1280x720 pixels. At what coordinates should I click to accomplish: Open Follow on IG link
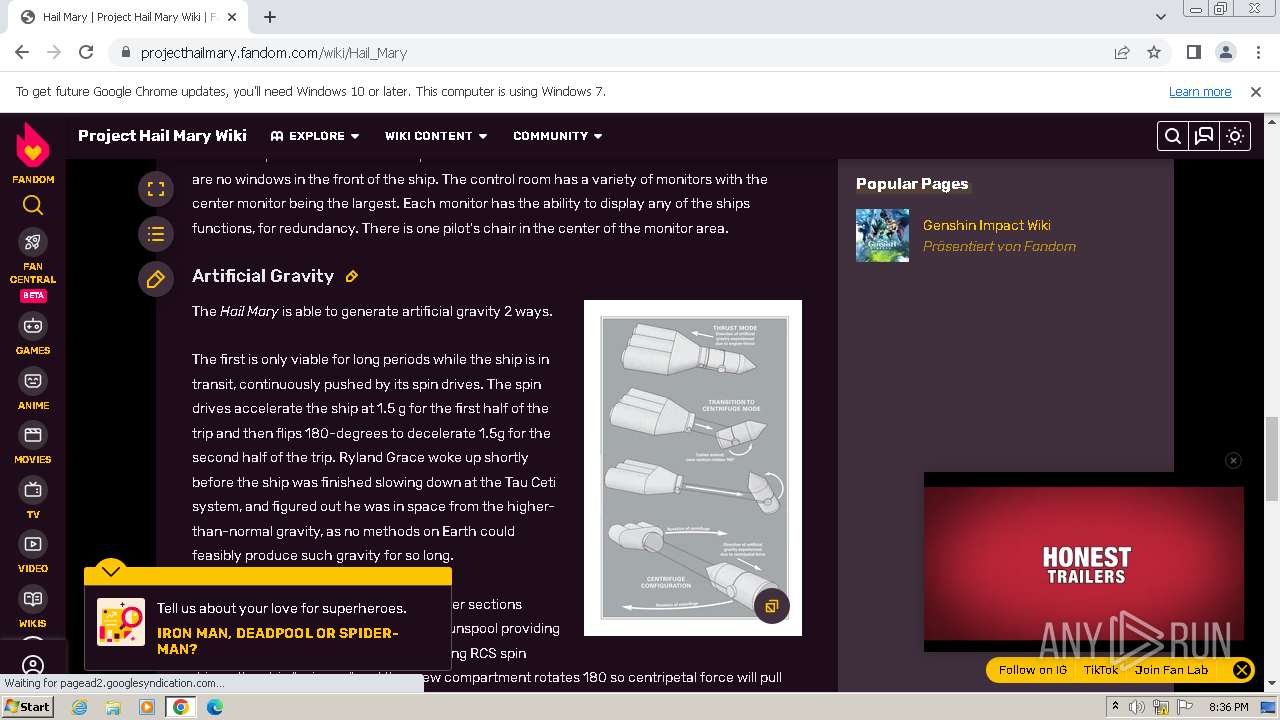click(1032, 670)
